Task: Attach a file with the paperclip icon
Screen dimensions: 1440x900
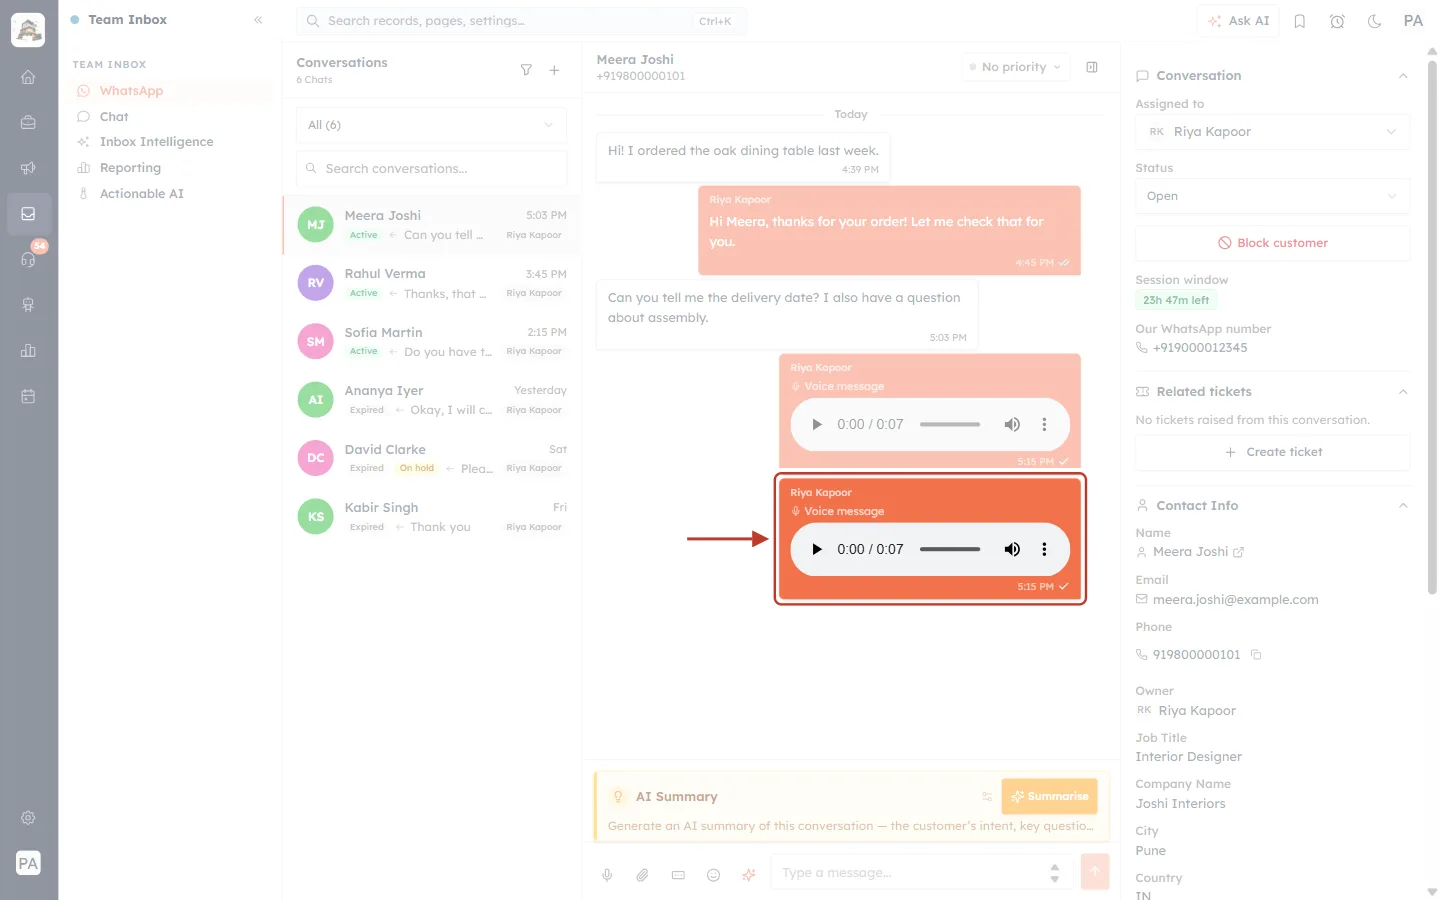Action: (642, 875)
